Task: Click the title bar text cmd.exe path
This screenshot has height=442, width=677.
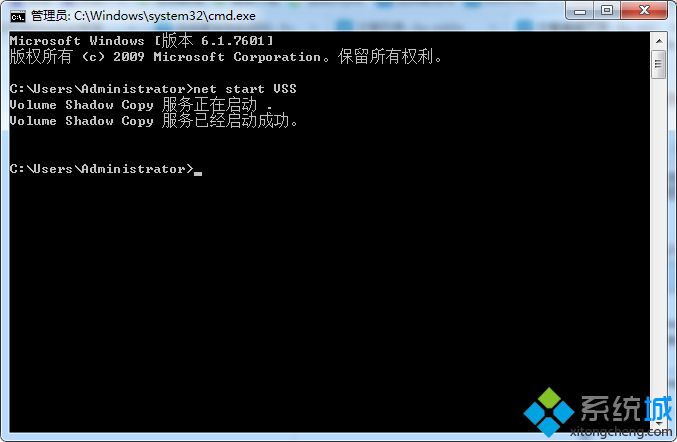Action: point(143,16)
